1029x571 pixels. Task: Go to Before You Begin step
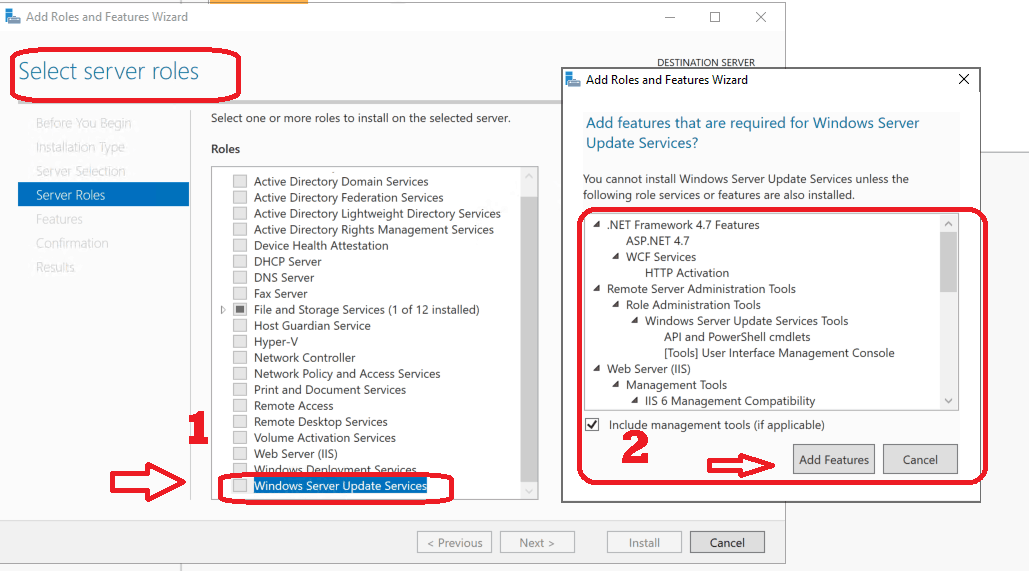83,123
